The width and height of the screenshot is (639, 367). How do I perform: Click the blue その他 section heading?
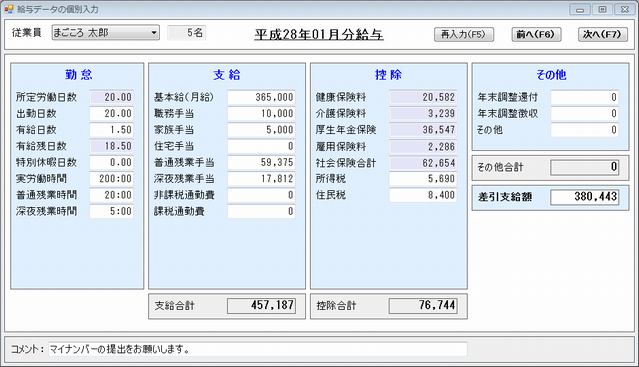(551, 75)
